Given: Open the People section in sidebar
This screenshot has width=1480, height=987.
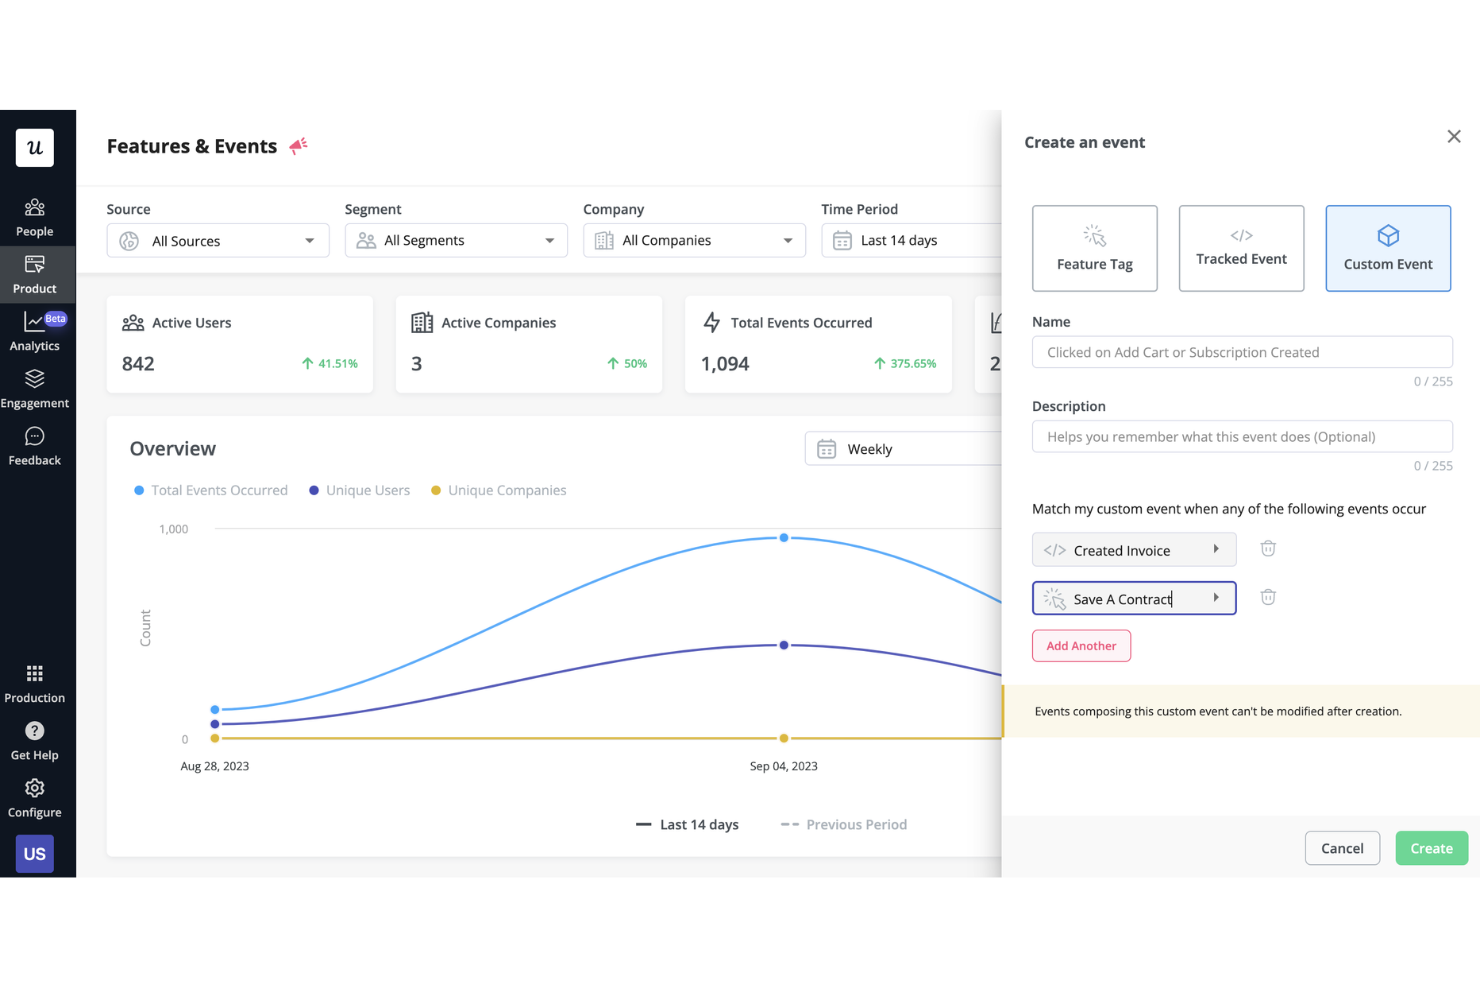Looking at the screenshot, I should (x=36, y=216).
